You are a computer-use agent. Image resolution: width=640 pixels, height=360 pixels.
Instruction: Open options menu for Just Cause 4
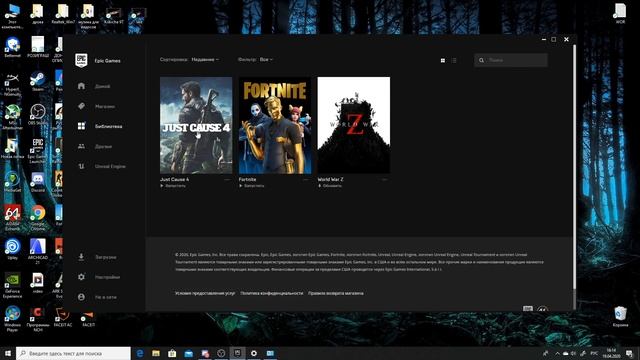coord(227,179)
